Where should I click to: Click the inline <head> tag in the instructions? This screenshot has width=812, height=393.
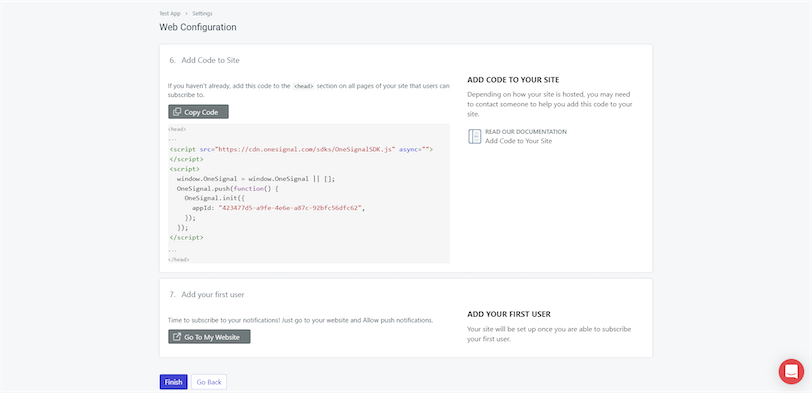coord(303,86)
